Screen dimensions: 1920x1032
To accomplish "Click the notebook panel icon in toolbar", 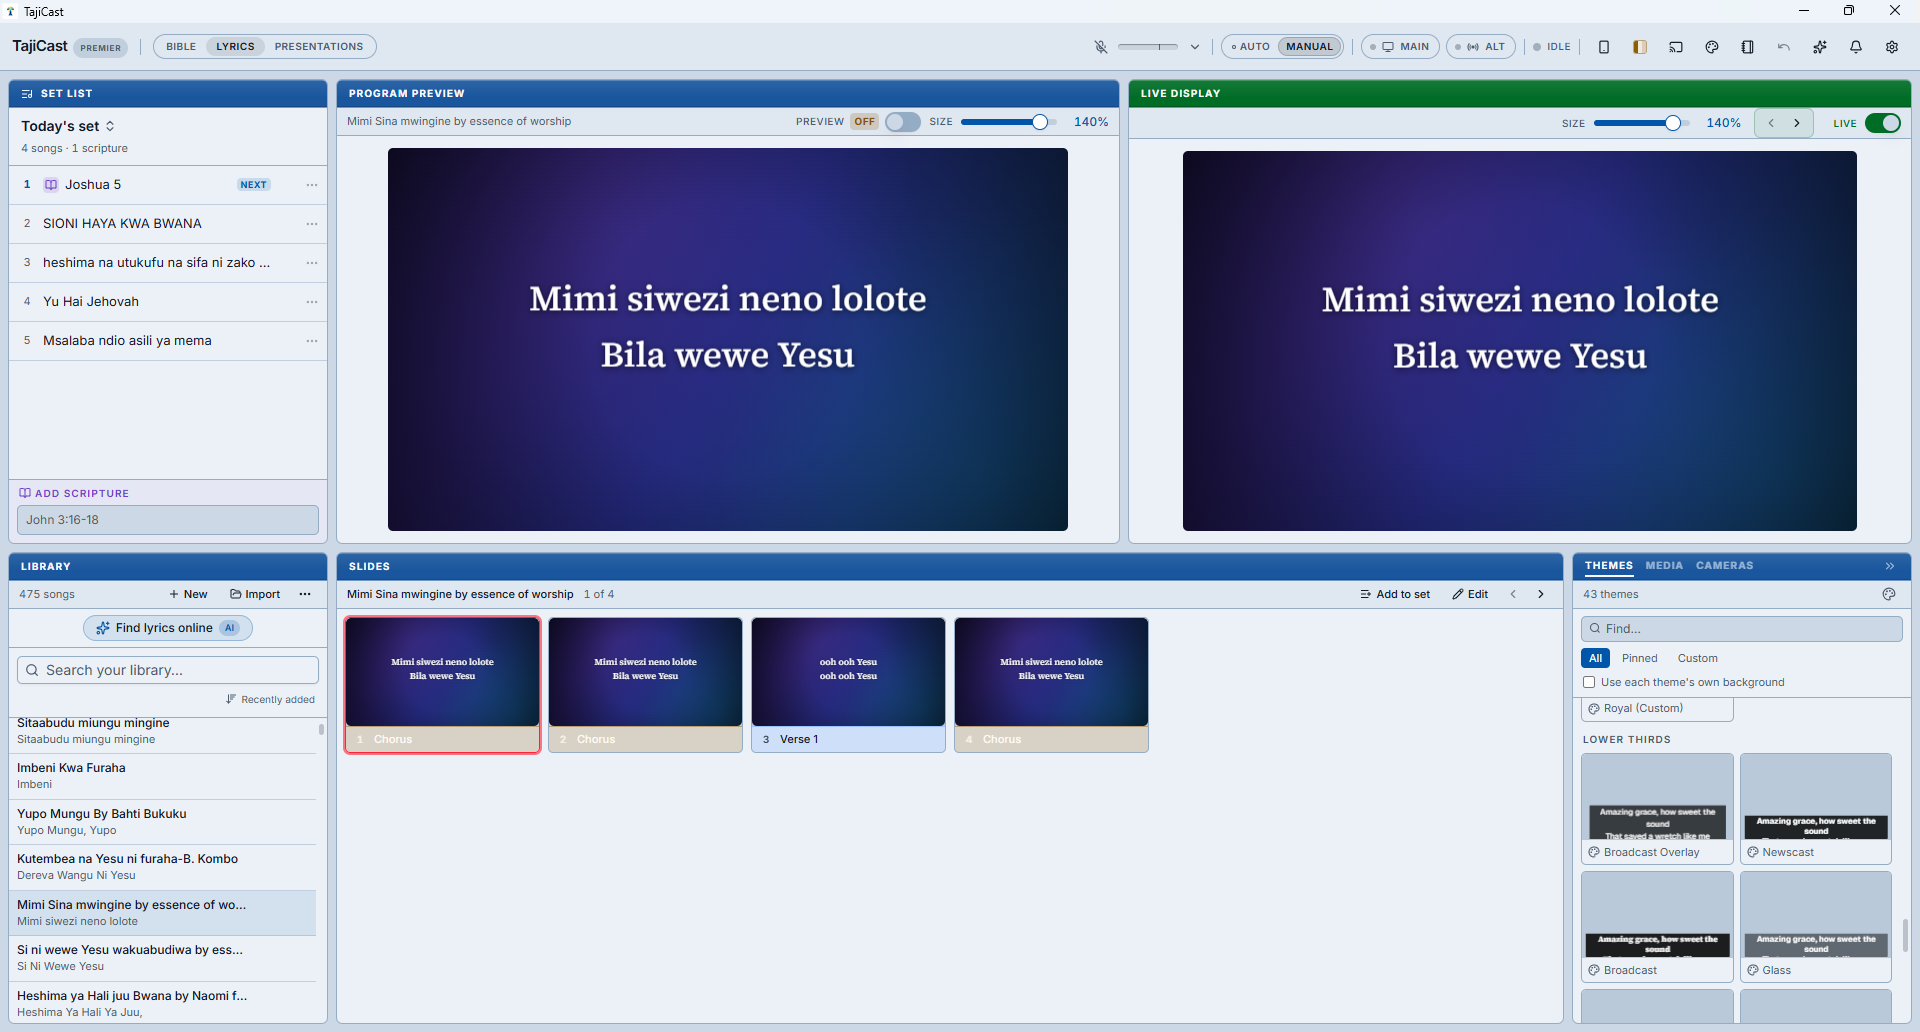I will [x=1748, y=47].
